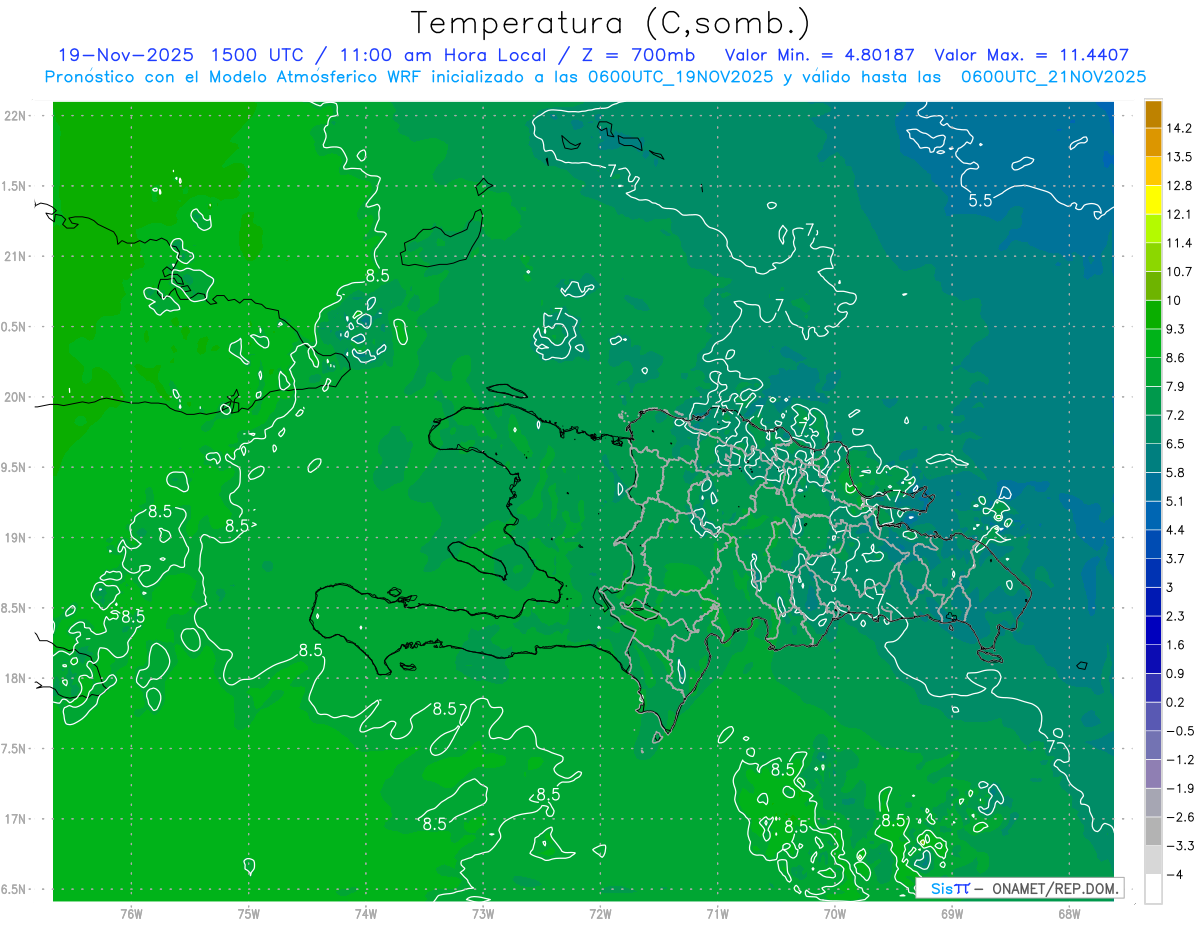
Task: Click the '20N' latitude label
Action: click(x=16, y=397)
